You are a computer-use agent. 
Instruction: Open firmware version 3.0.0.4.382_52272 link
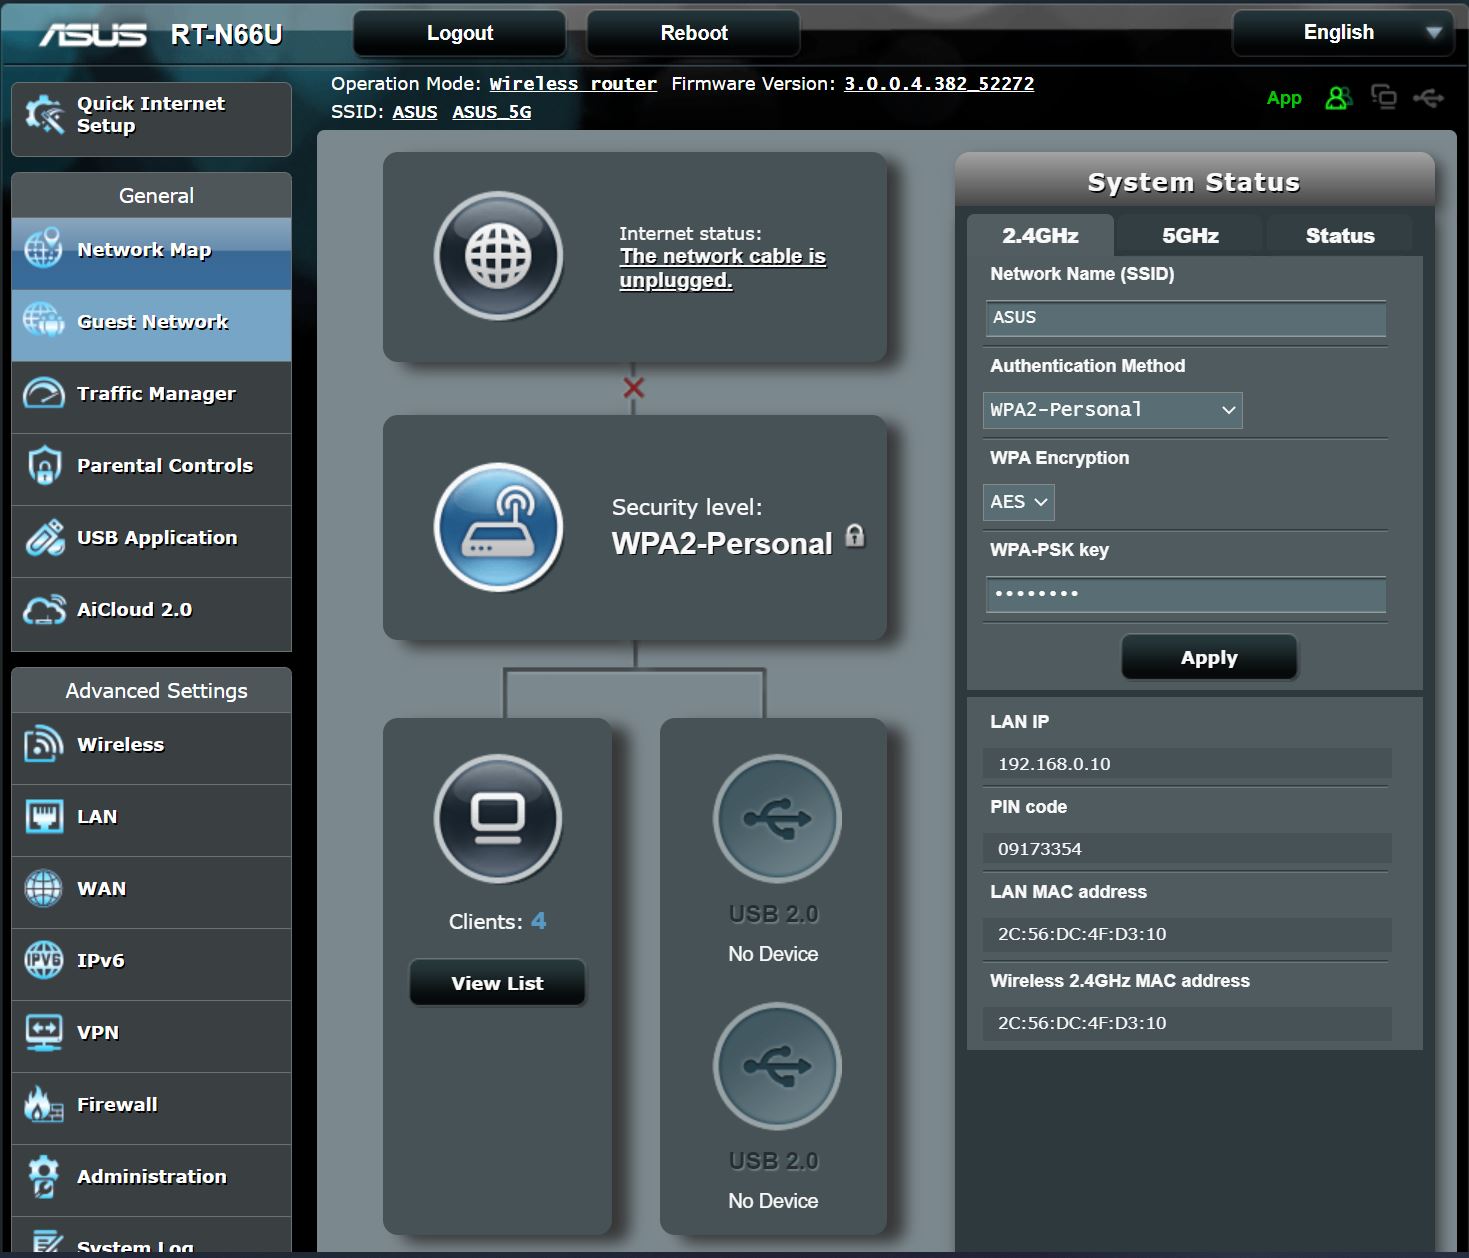coord(939,84)
